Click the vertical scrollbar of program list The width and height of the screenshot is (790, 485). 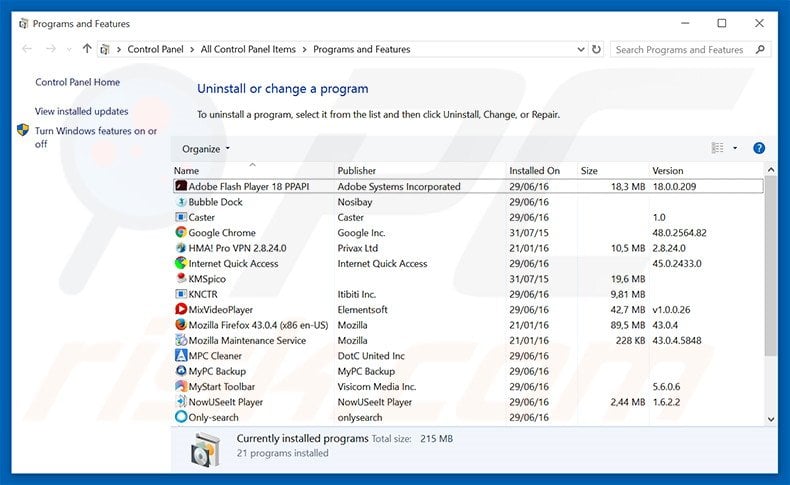(x=770, y=290)
